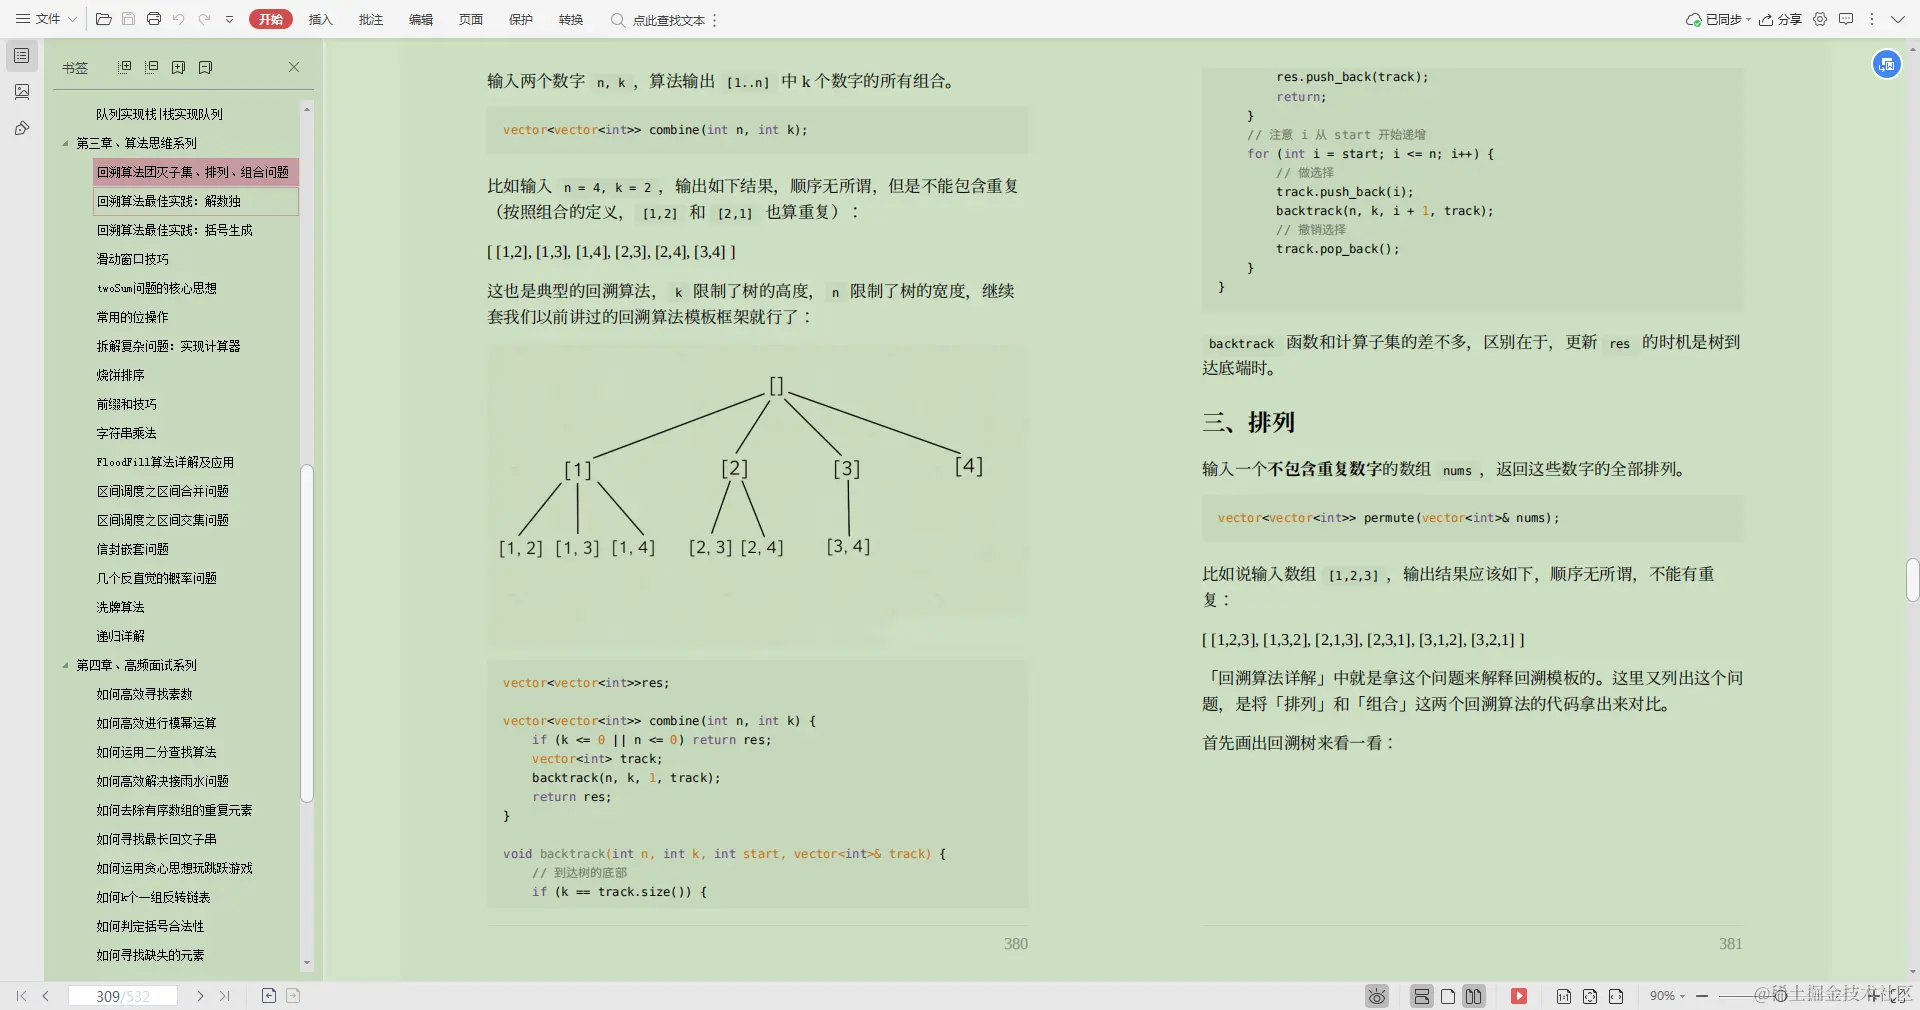Screen dimensions: 1920x1010
Task: Select the annotation pen icon in the sidebar
Action: tap(21, 128)
